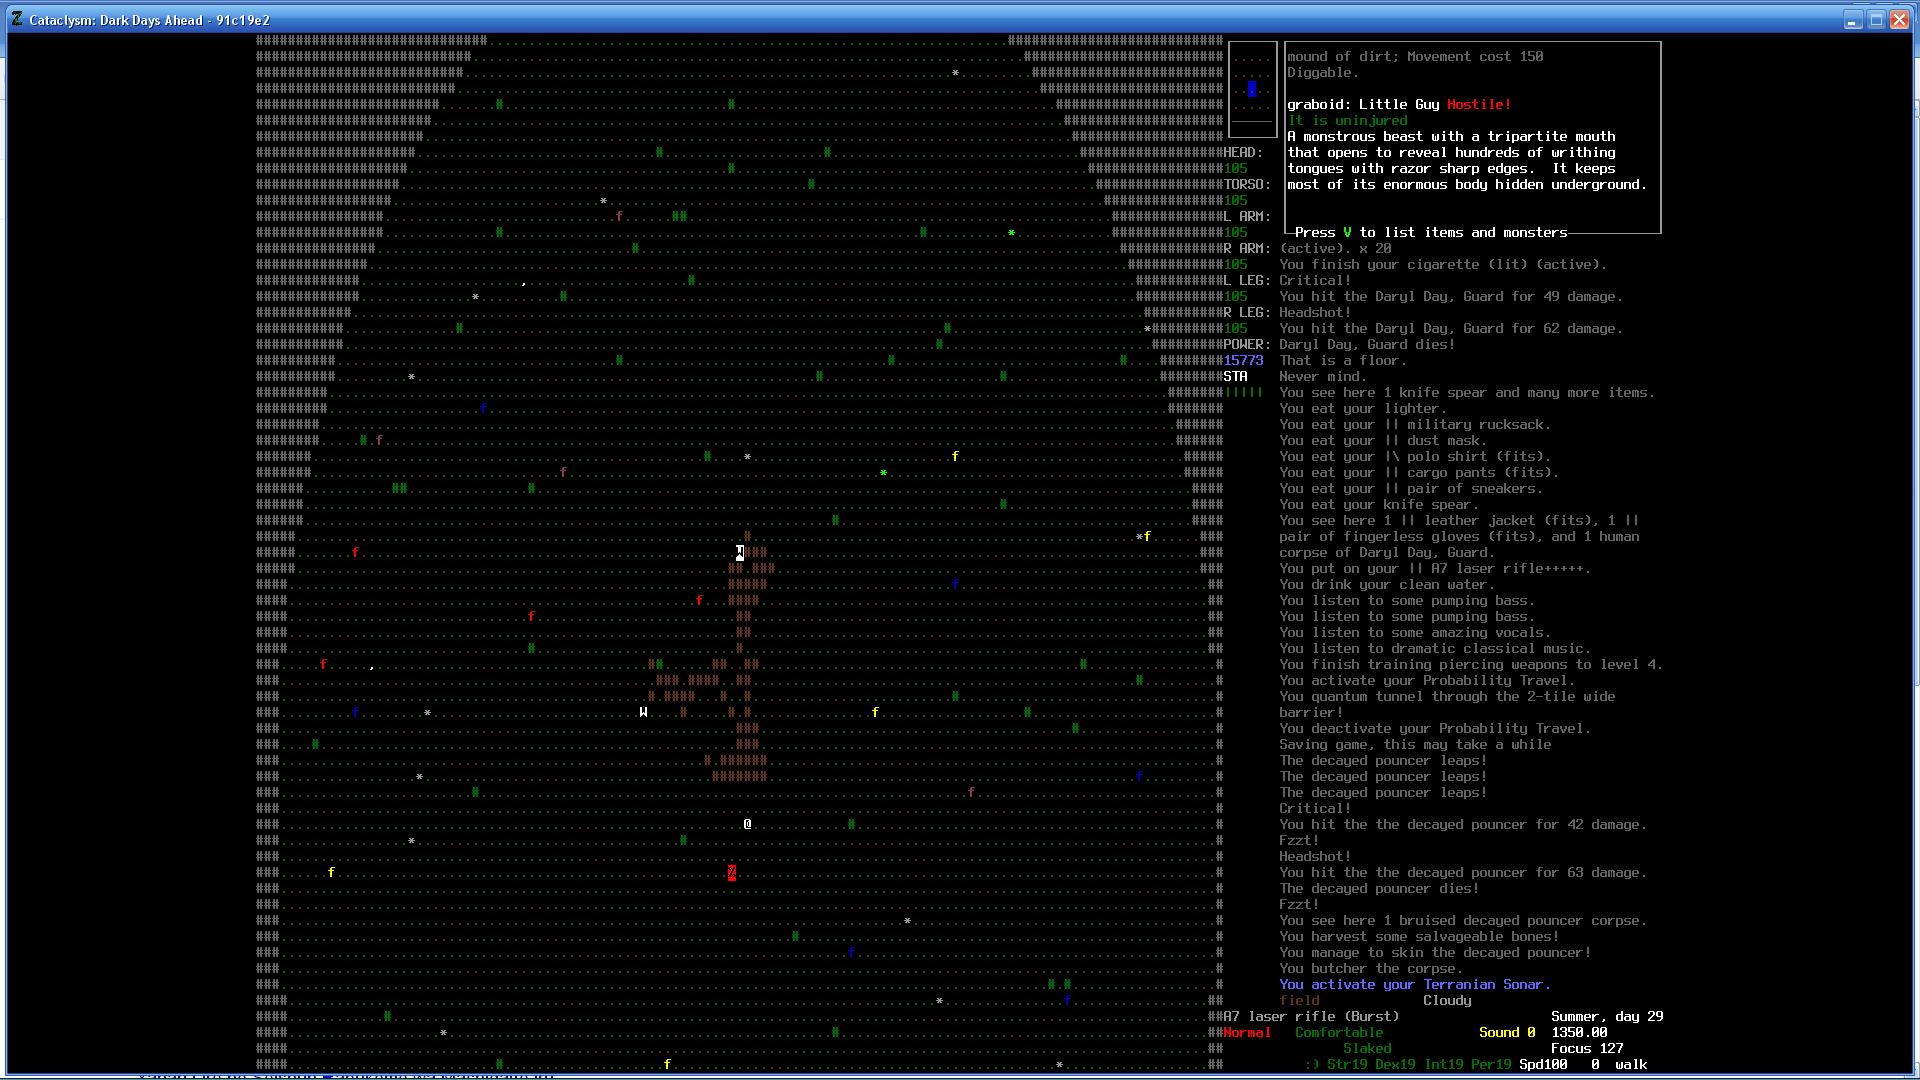Click the Focus 127 readout
Viewport: 1920px width, 1080px height.
tap(1586, 1048)
